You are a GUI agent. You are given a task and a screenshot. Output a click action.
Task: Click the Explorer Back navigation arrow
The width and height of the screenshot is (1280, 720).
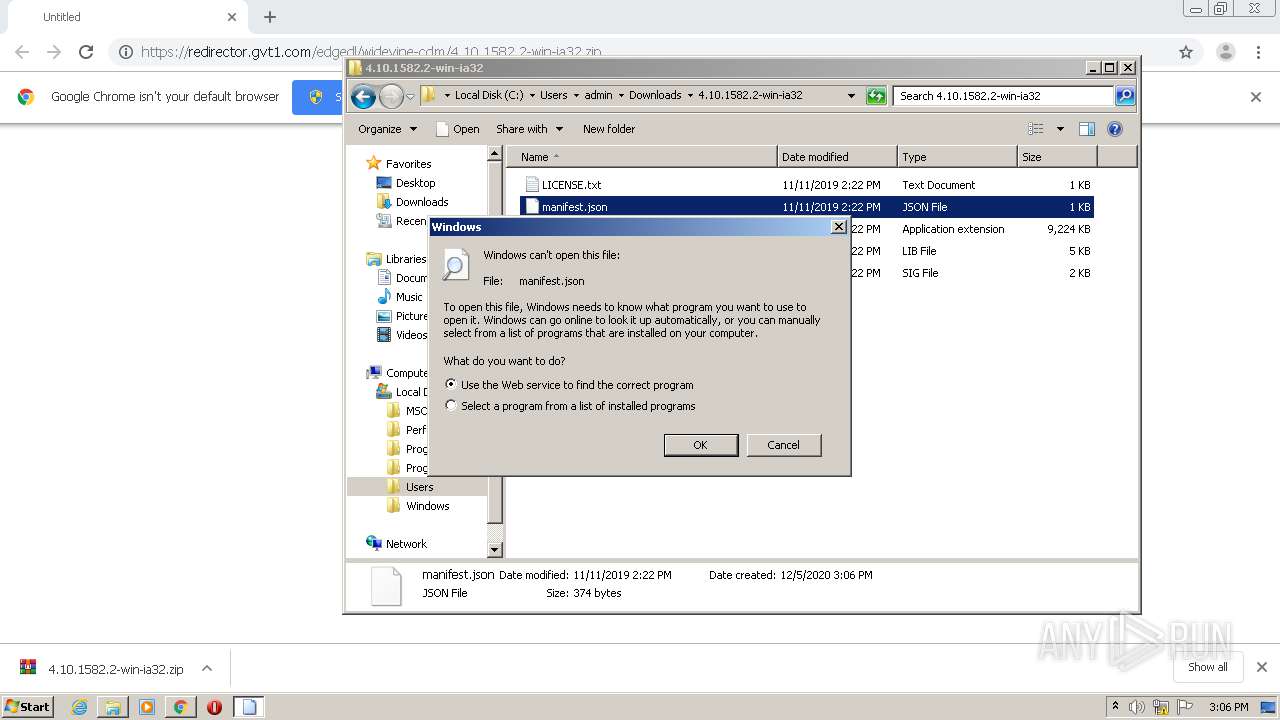tap(364, 96)
